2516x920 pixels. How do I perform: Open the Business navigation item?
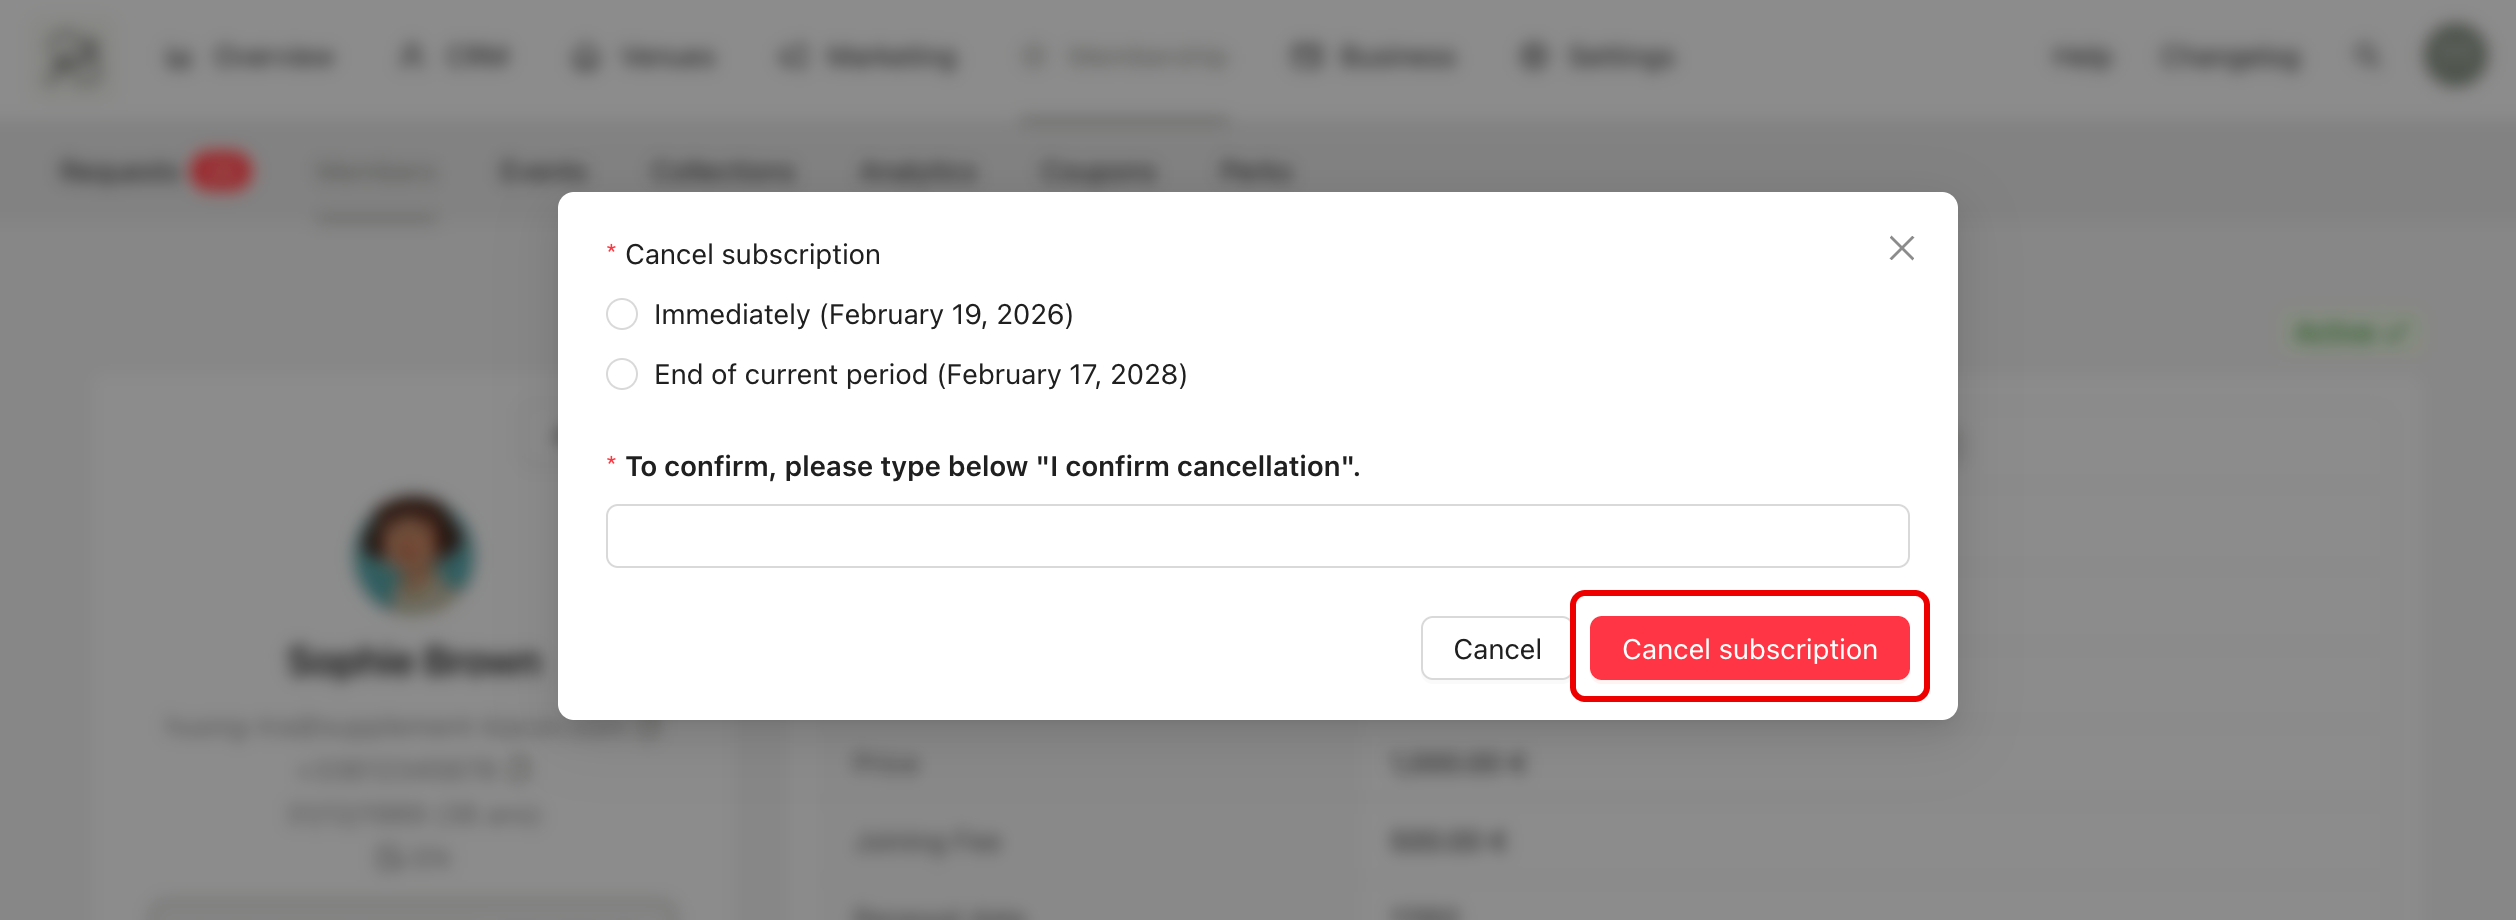point(1373,58)
